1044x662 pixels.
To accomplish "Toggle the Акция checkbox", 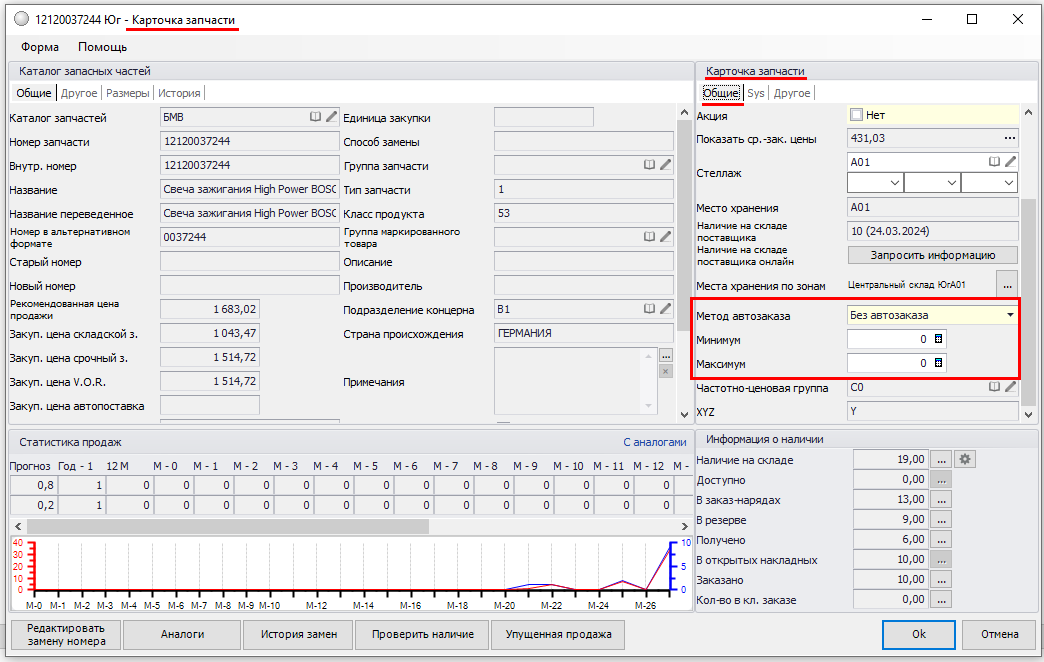I will 856,115.
